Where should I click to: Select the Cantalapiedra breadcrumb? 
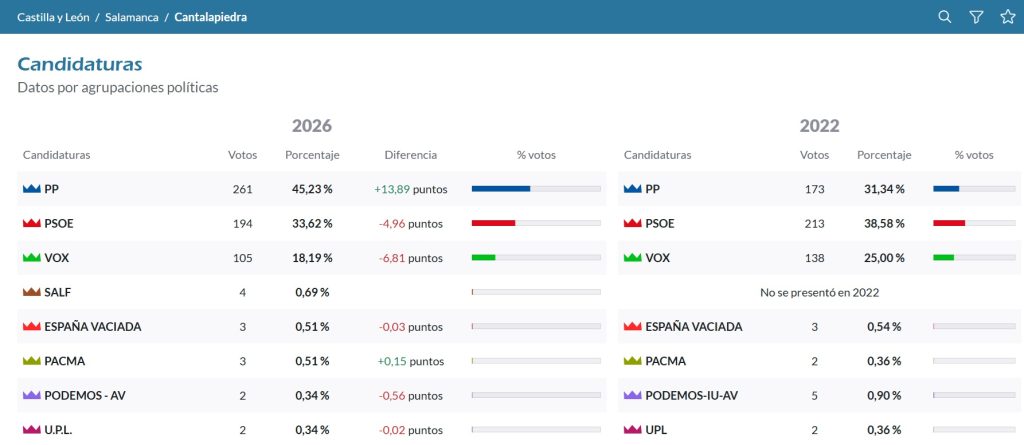click(x=210, y=17)
